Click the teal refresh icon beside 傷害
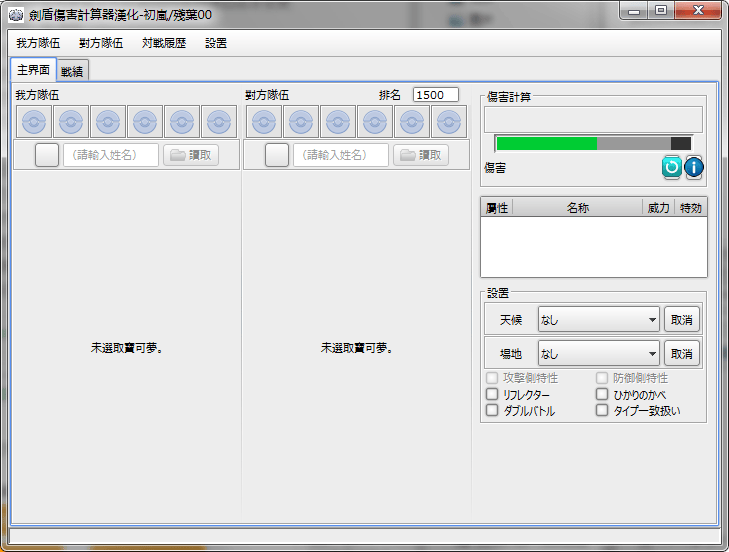Viewport: 729px width, 552px height. click(x=672, y=167)
